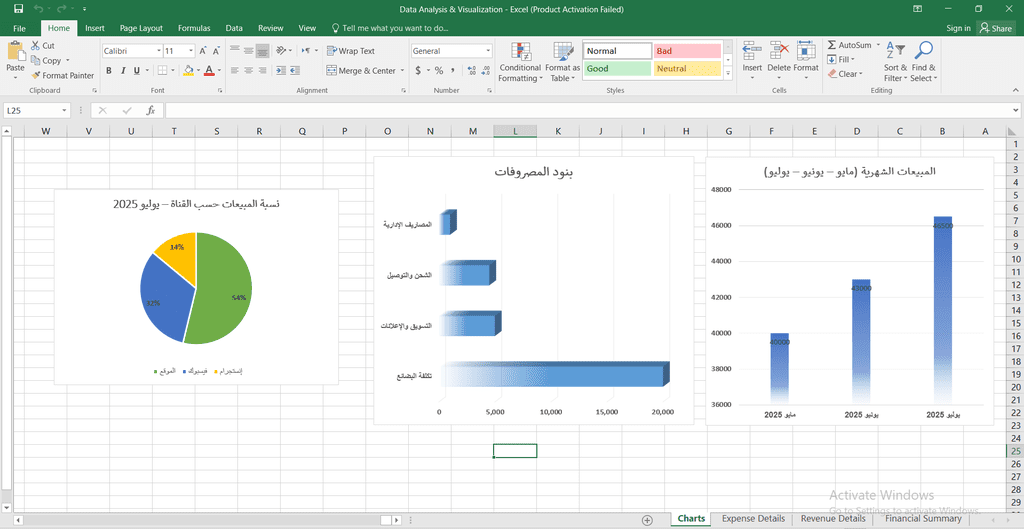Toggle Bold formatting

(109, 71)
